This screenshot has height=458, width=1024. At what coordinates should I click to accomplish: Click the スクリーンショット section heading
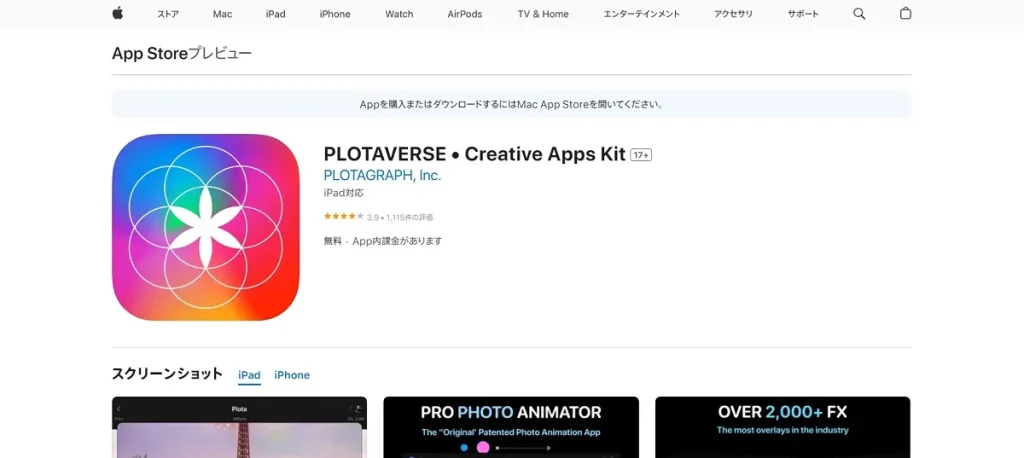pos(167,374)
